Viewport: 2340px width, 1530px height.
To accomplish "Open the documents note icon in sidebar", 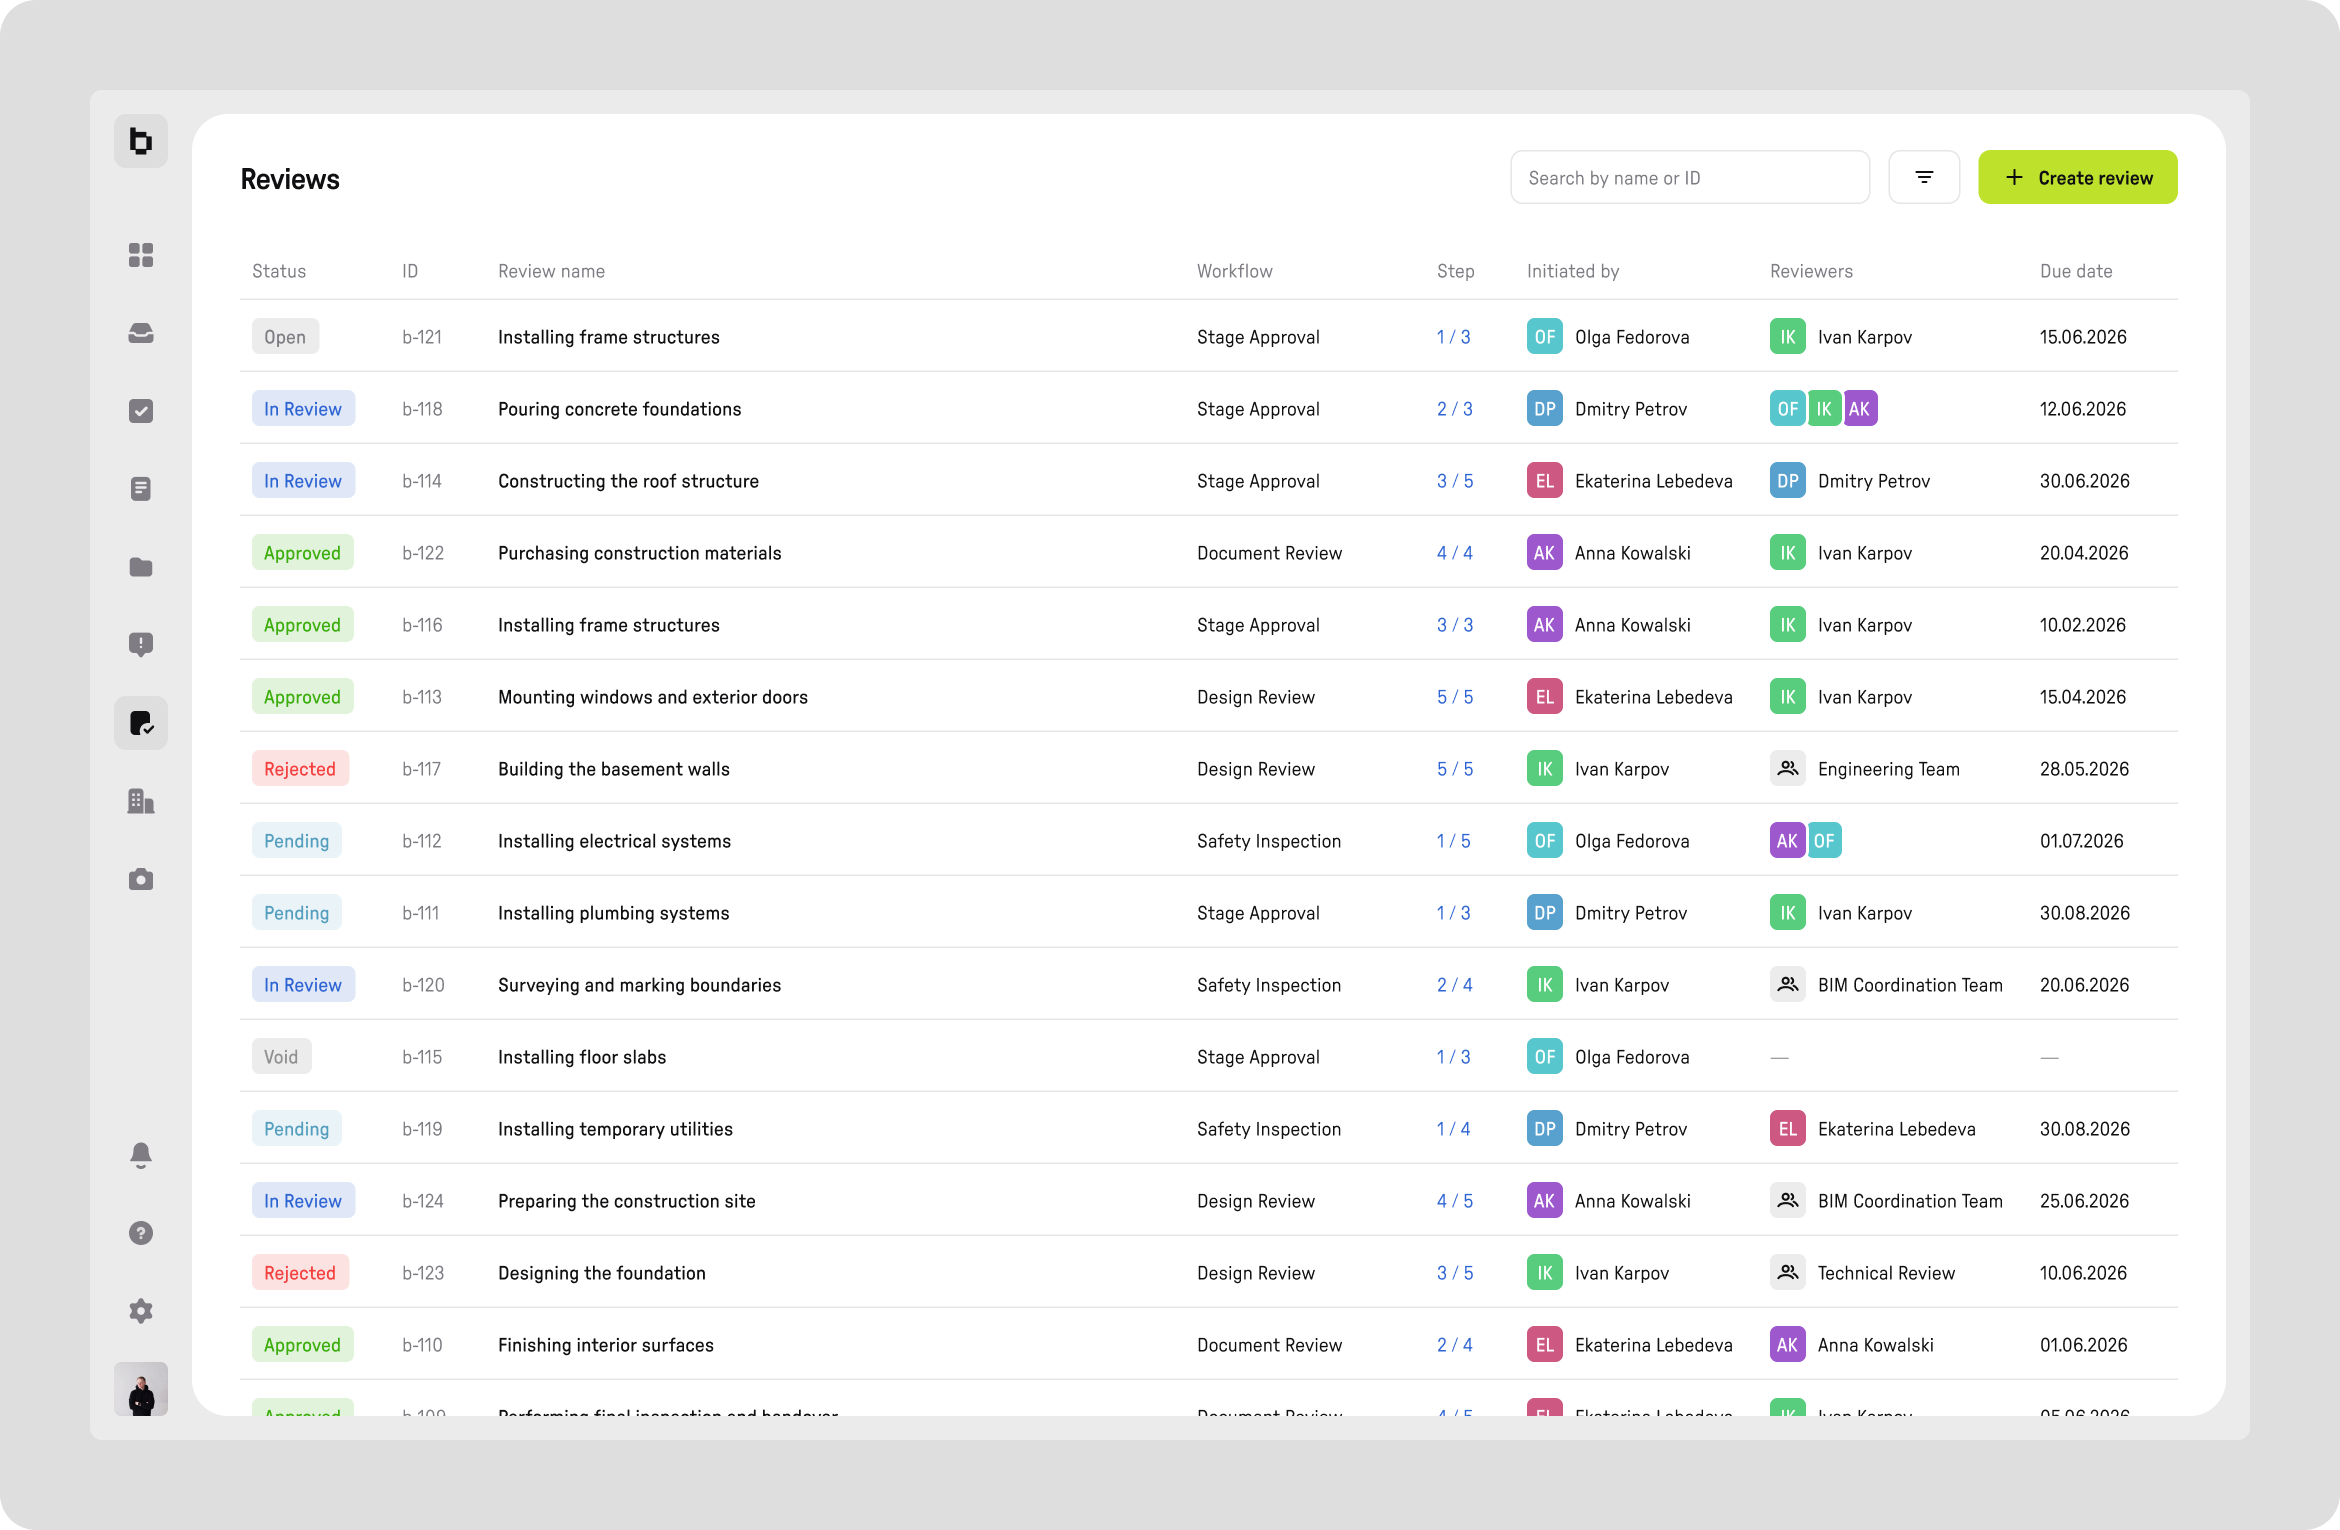I will point(141,489).
